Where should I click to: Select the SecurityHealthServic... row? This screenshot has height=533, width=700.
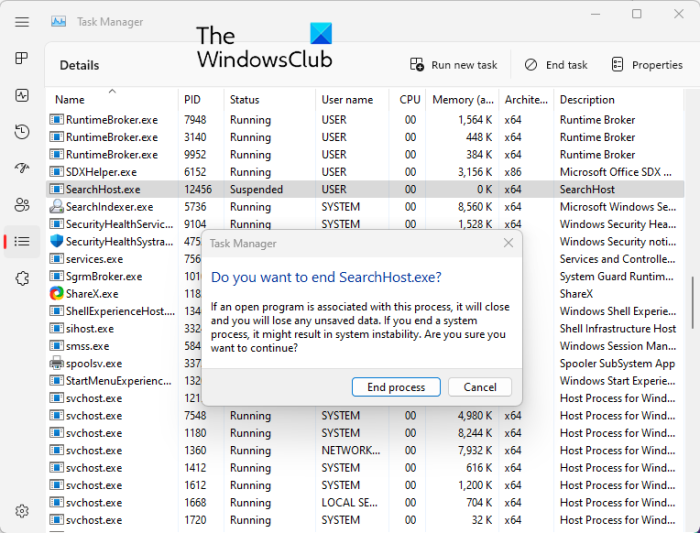[x=365, y=224]
